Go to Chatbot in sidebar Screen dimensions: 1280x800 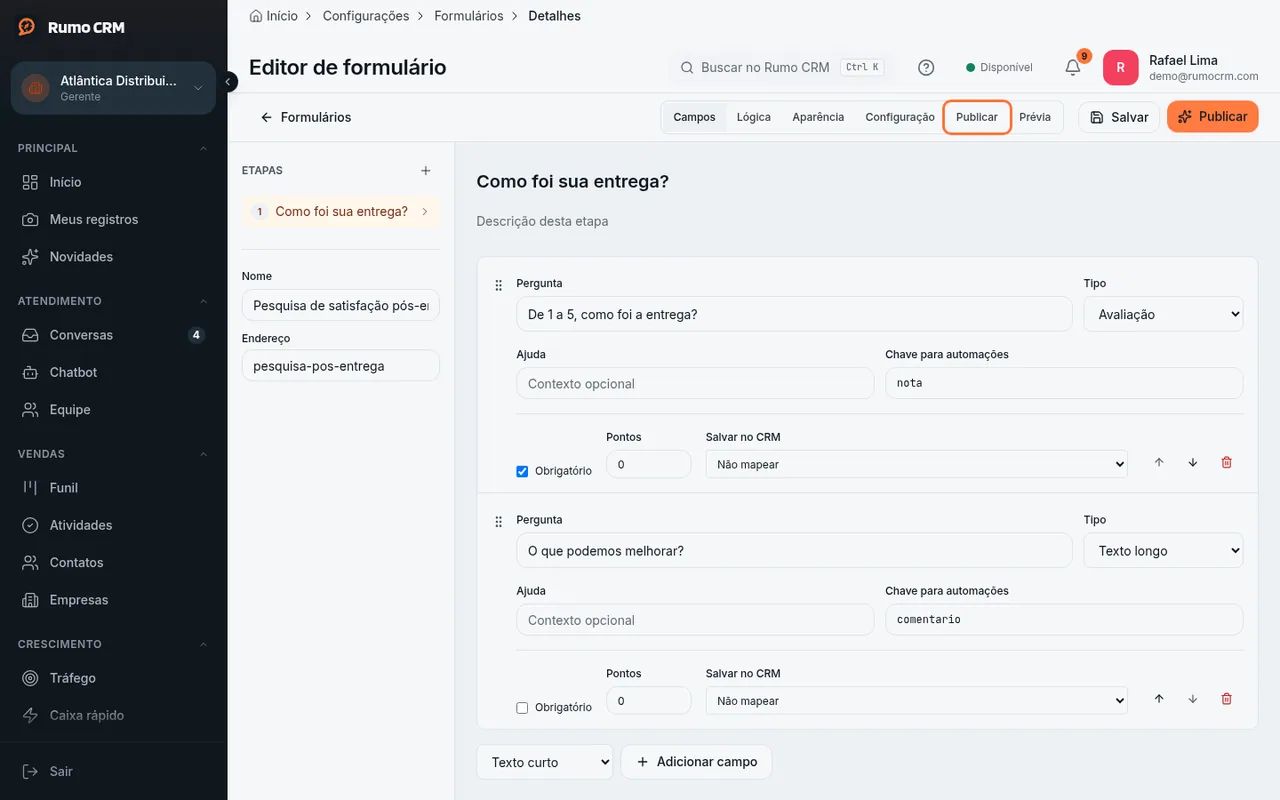tap(113, 372)
